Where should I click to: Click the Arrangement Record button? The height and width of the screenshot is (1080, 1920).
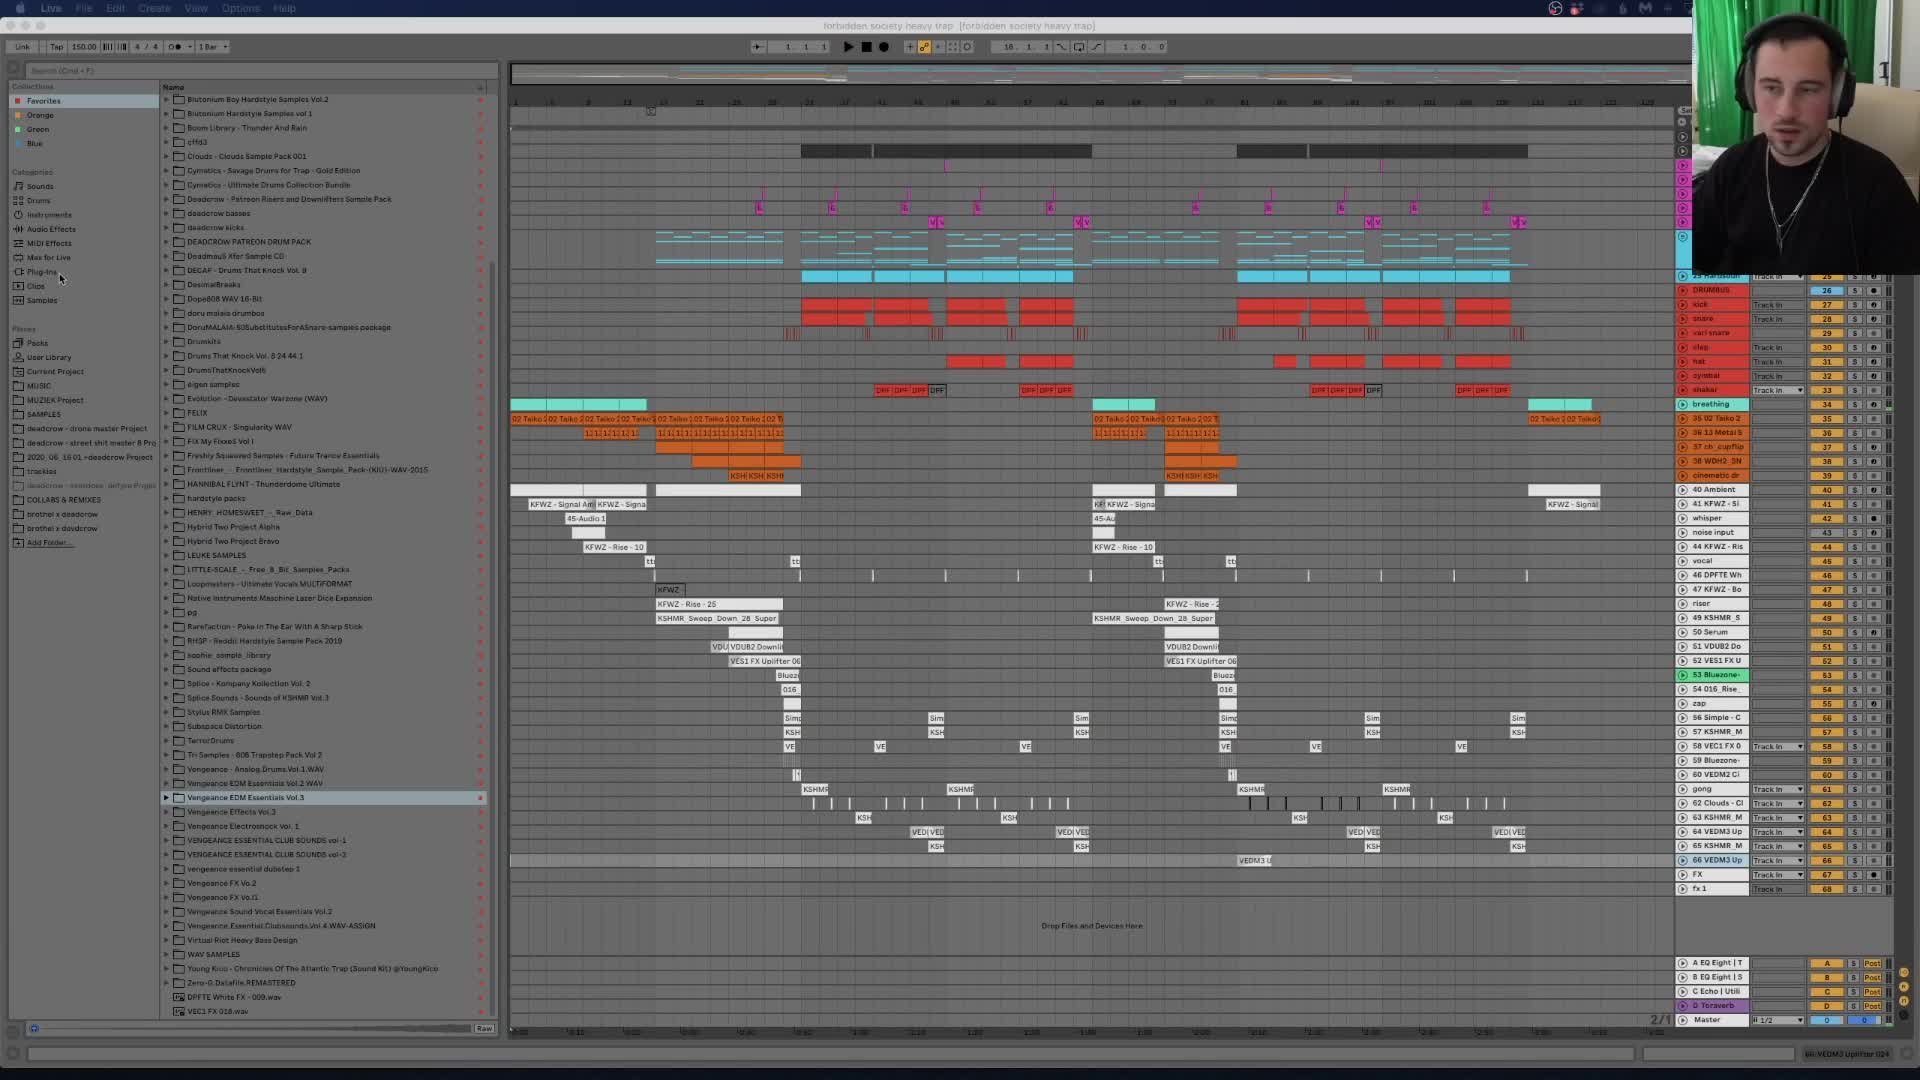[884, 47]
